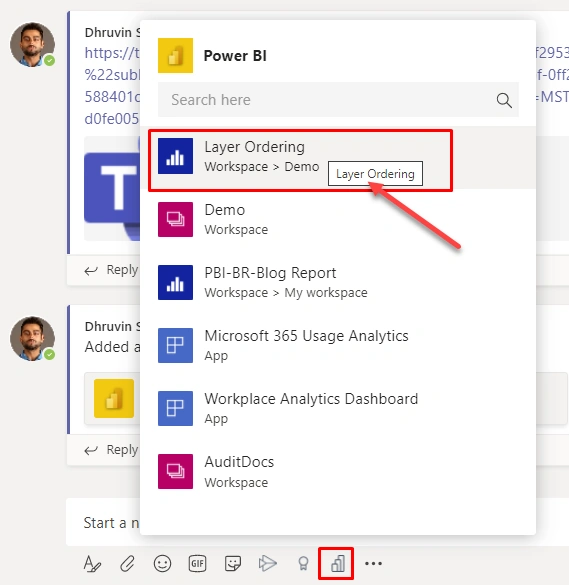The height and width of the screenshot is (585, 569).
Task: Open the GIF picker
Action: 197,563
